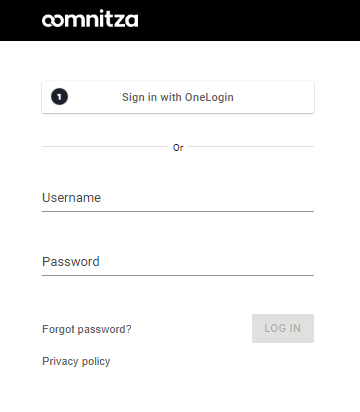Focus the Password input field
360x412 pixels.
tap(178, 262)
